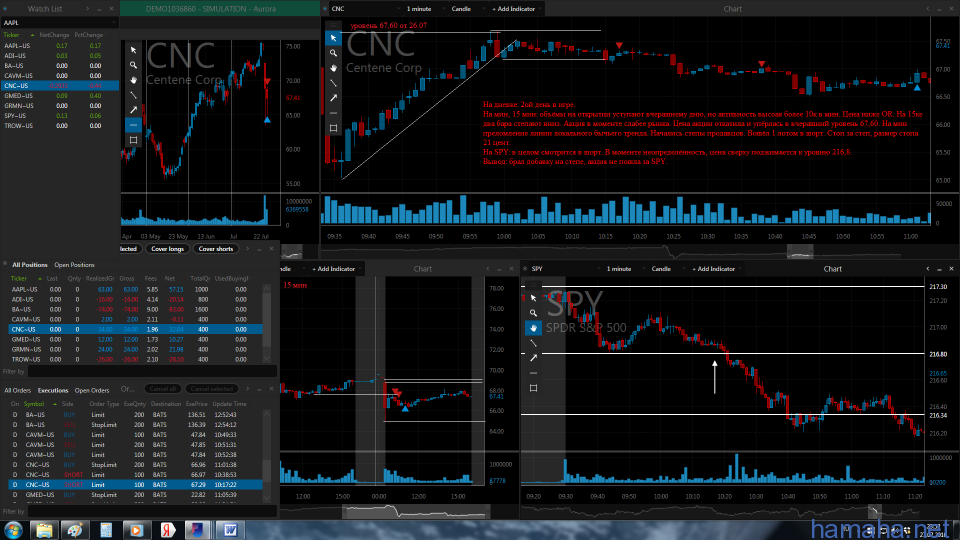960x540 pixels.
Task: Select horizontal line tool in 1-minute CNC chart
Action: click(x=333, y=113)
